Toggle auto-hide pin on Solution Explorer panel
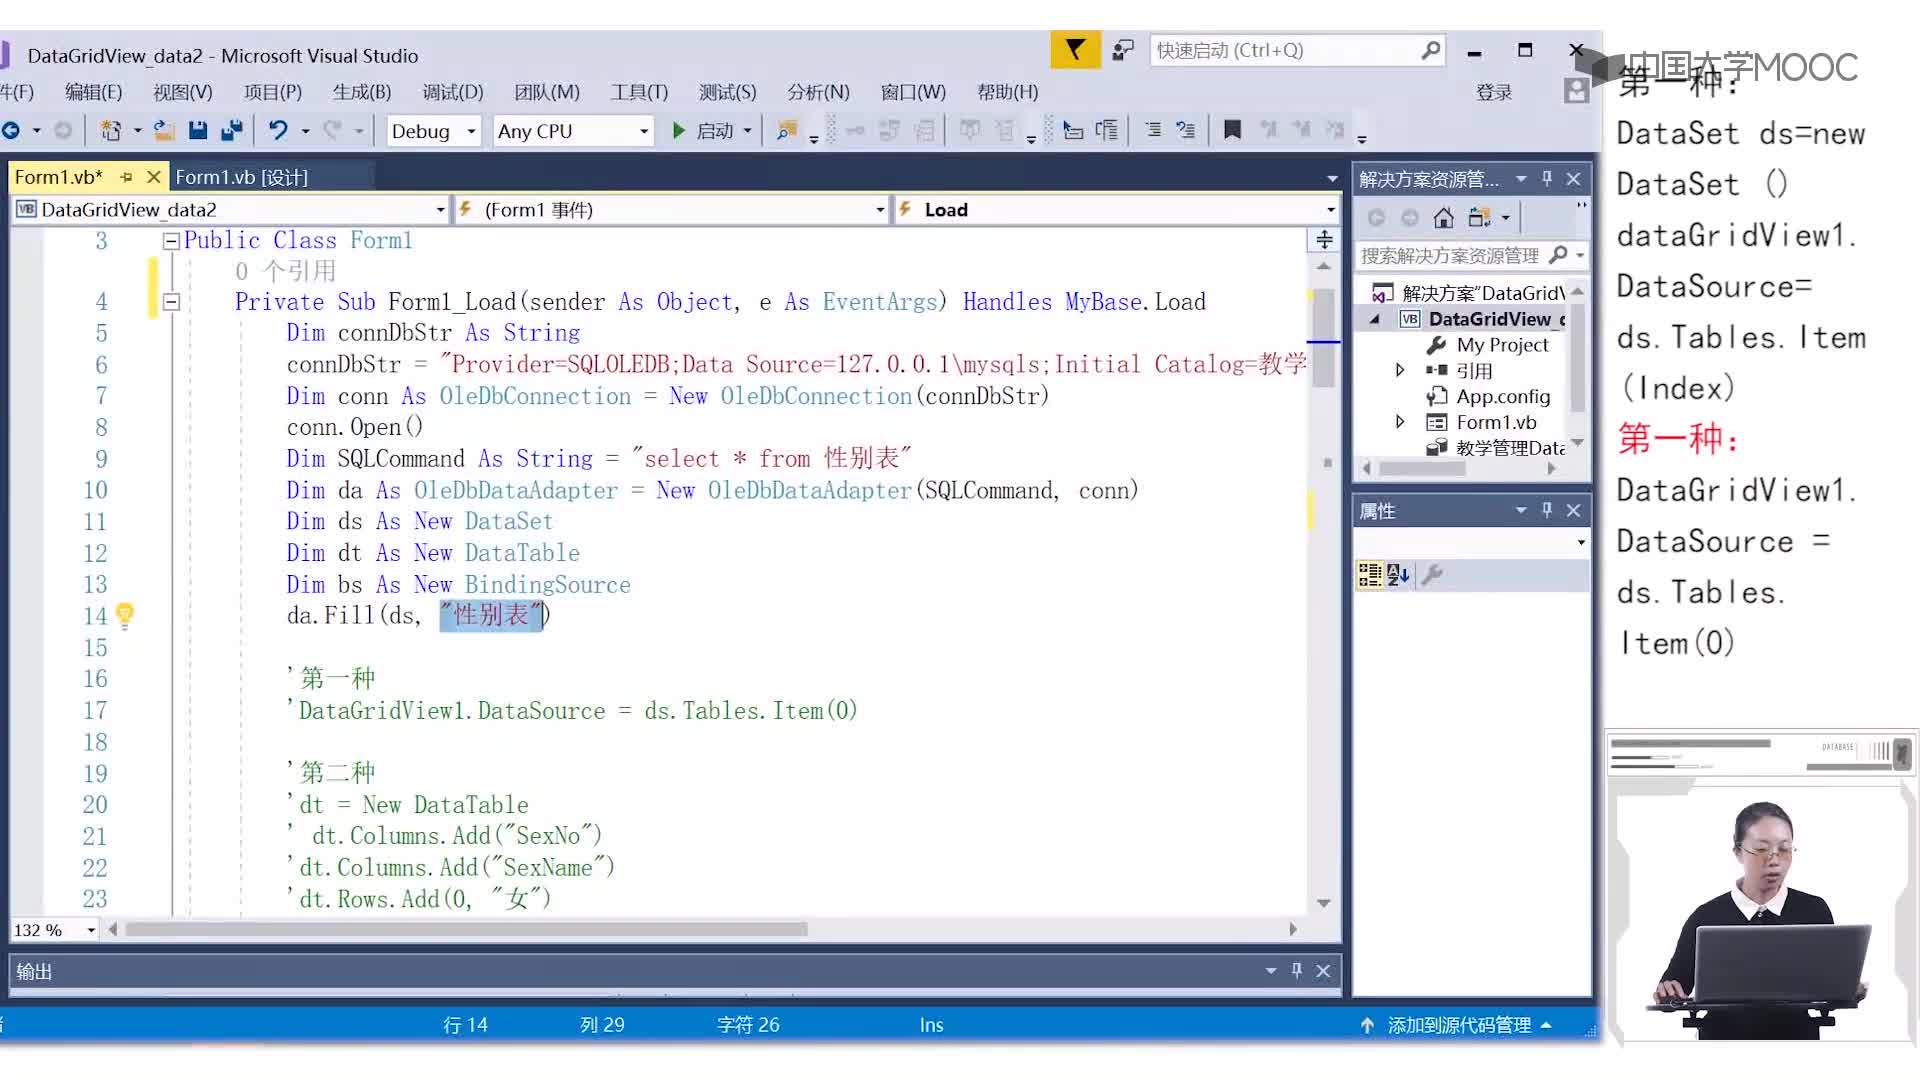This screenshot has height=1080, width=1920. coord(1547,178)
